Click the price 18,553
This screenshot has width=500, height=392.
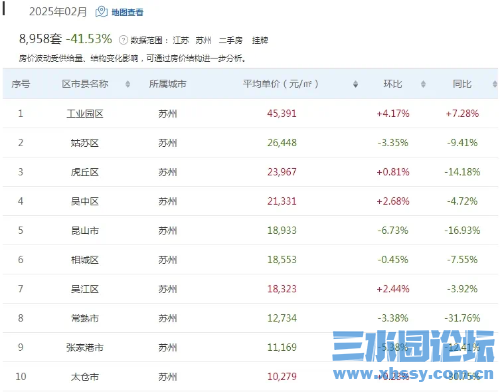tap(282, 260)
